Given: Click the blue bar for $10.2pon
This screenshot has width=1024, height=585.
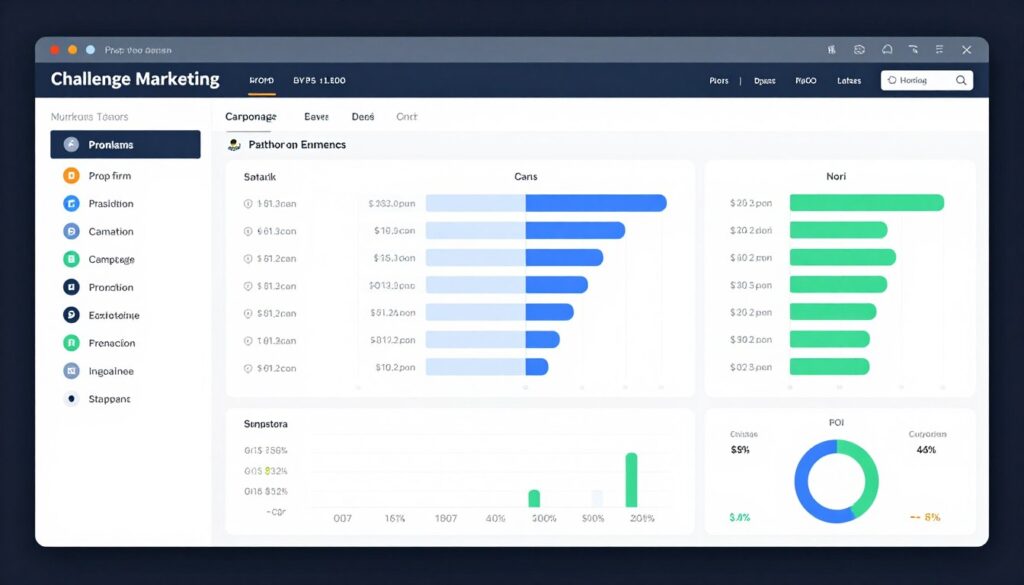Looking at the screenshot, I should coord(537,367).
